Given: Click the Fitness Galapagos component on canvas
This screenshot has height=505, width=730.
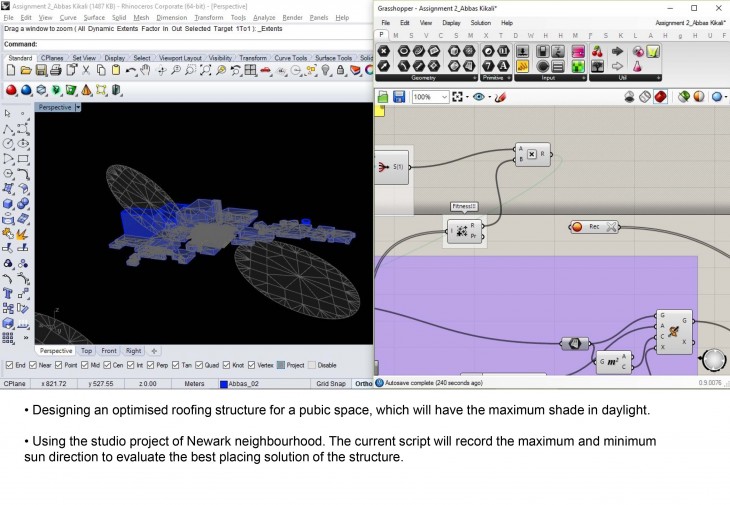Looking at the screenshot, I should 464,232.
